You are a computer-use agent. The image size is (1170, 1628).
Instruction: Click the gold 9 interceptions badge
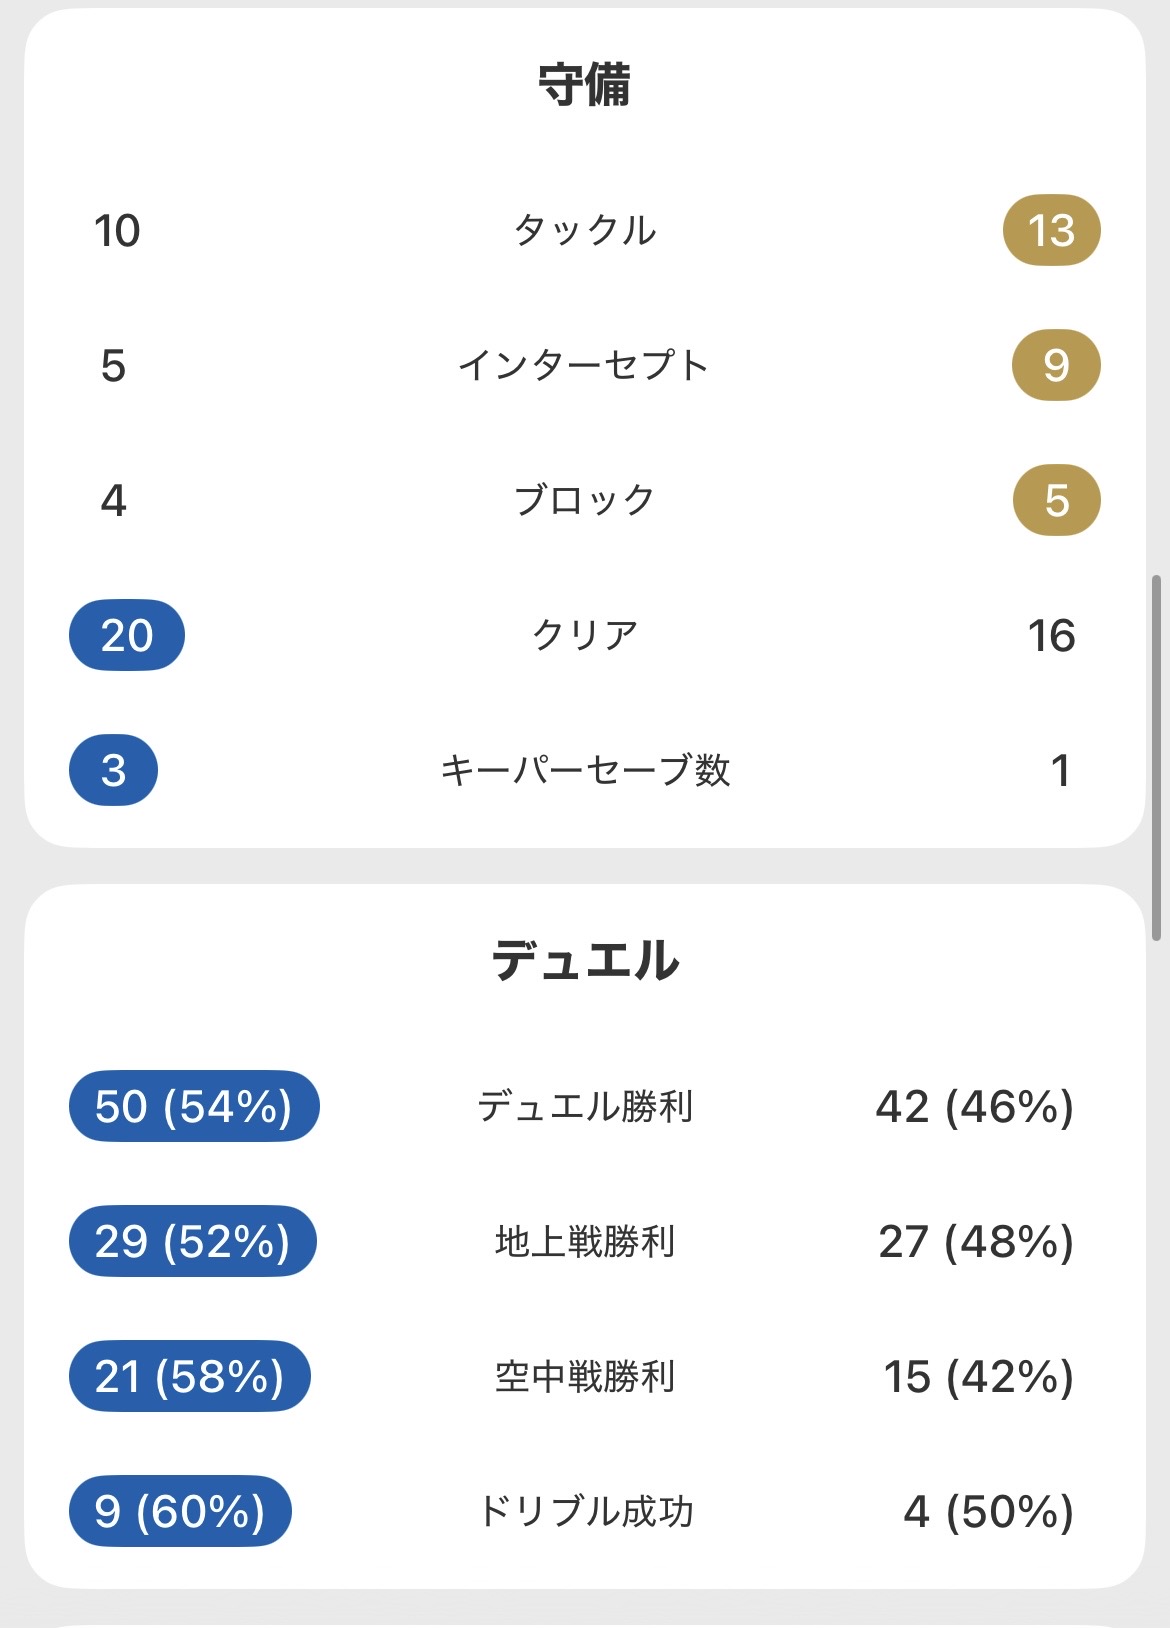coord(1056,365)
